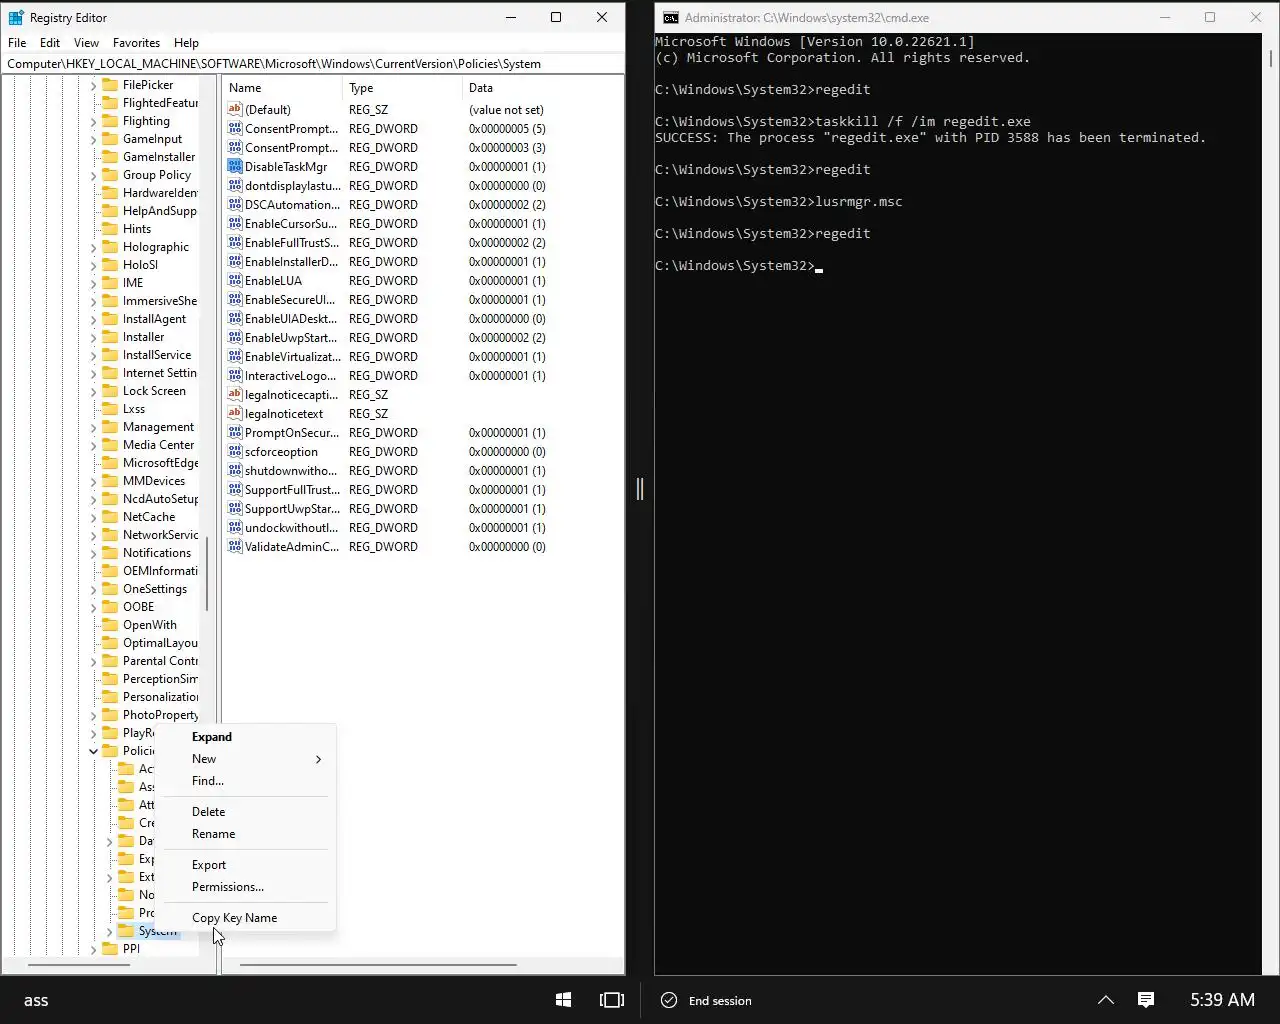Click the DSCAutomation... value icon
The image size is (1280, 1024).
[x=235, y=204]
